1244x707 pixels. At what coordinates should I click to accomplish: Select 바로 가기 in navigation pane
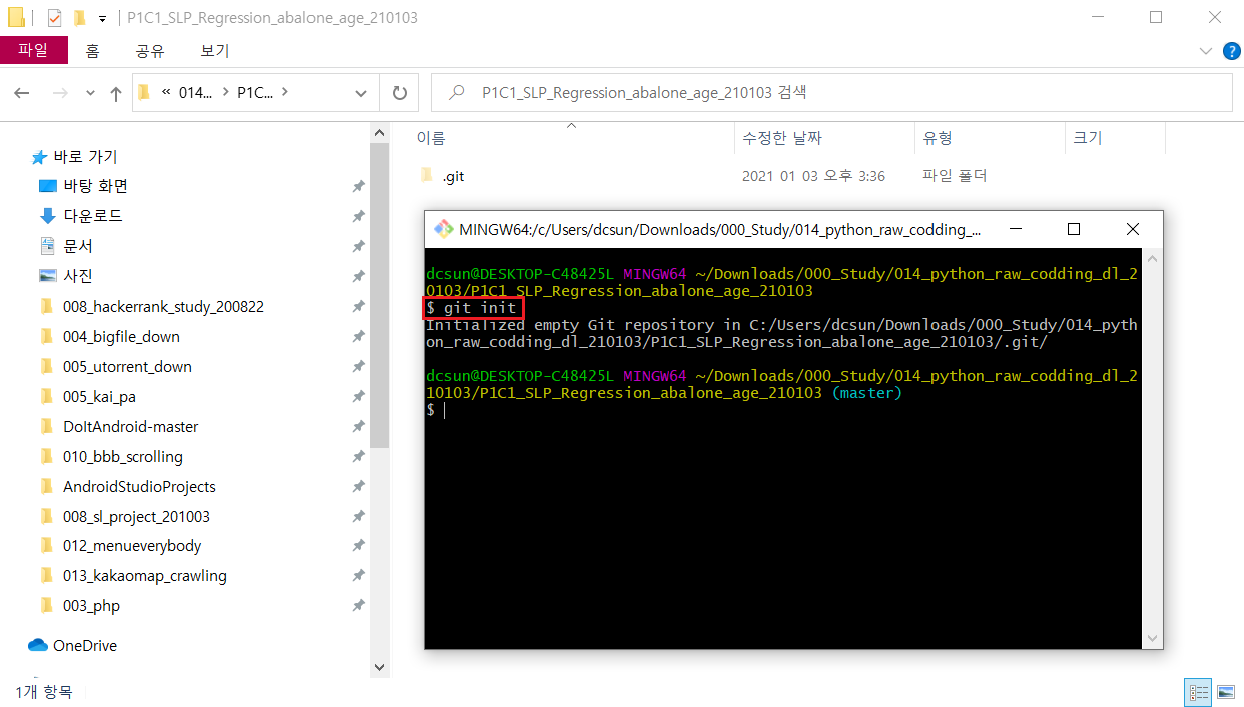[x=75, y=157]
